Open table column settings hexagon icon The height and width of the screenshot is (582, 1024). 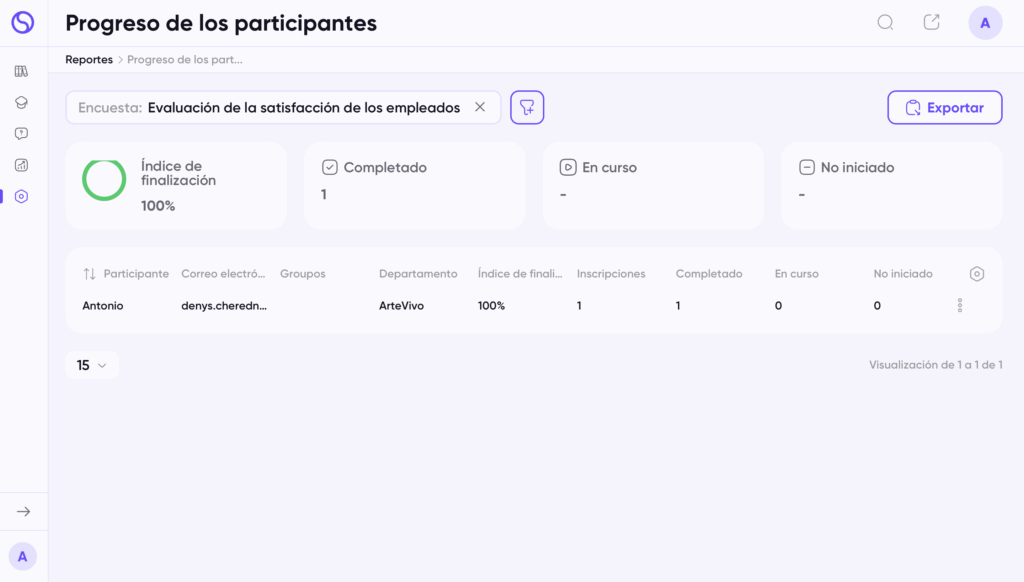[x=977, y=274]
